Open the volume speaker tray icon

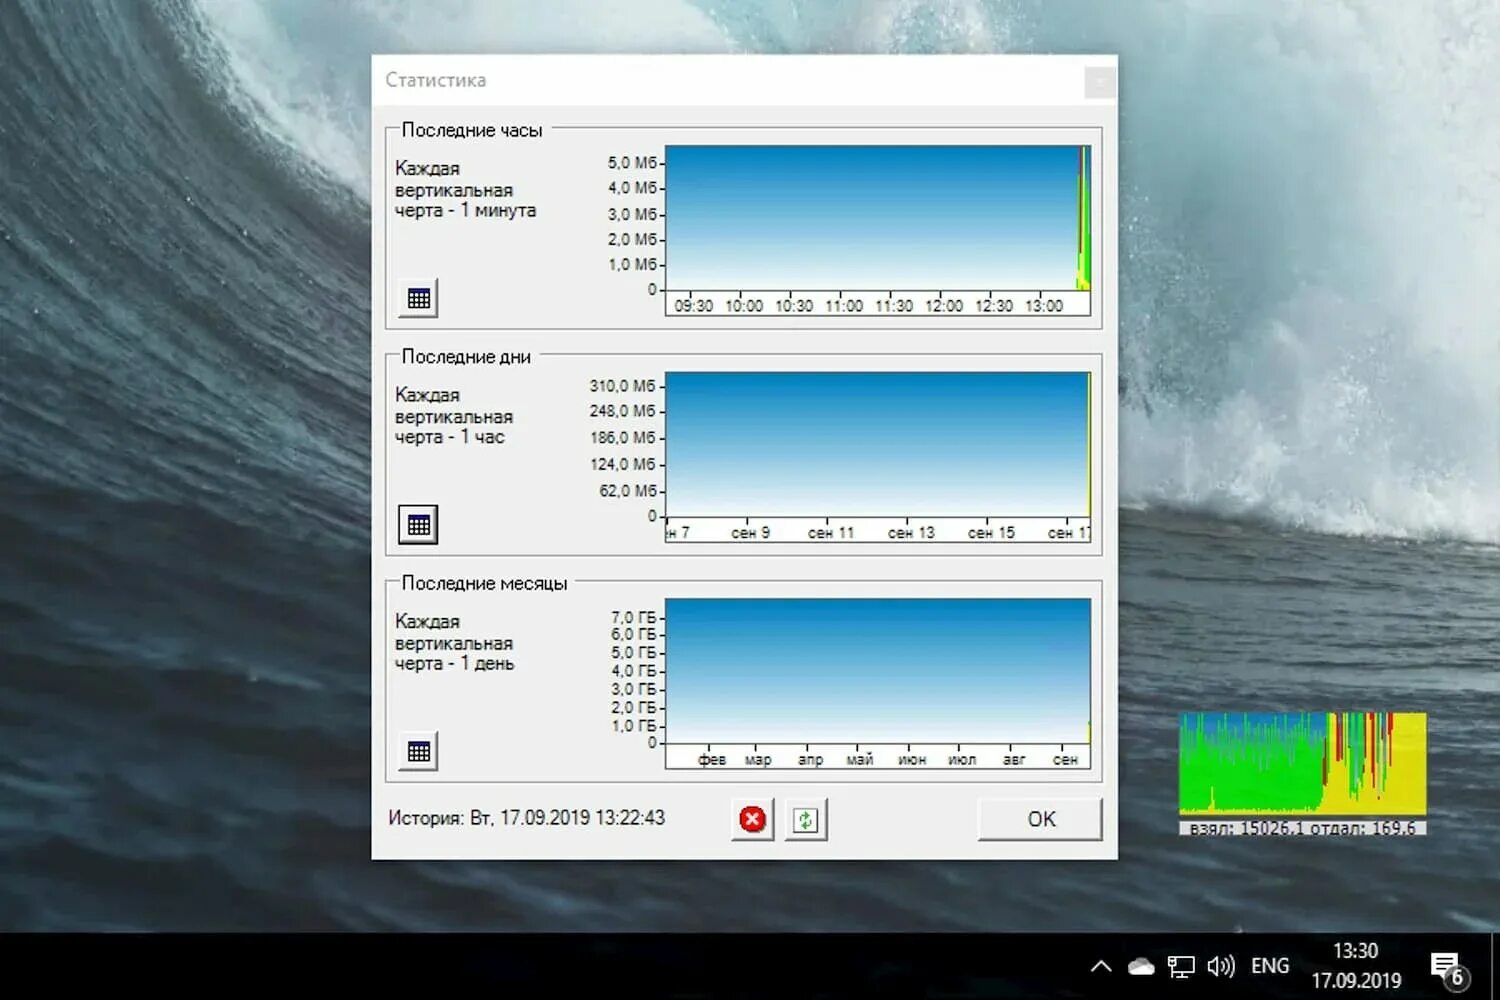[1221, 966]
